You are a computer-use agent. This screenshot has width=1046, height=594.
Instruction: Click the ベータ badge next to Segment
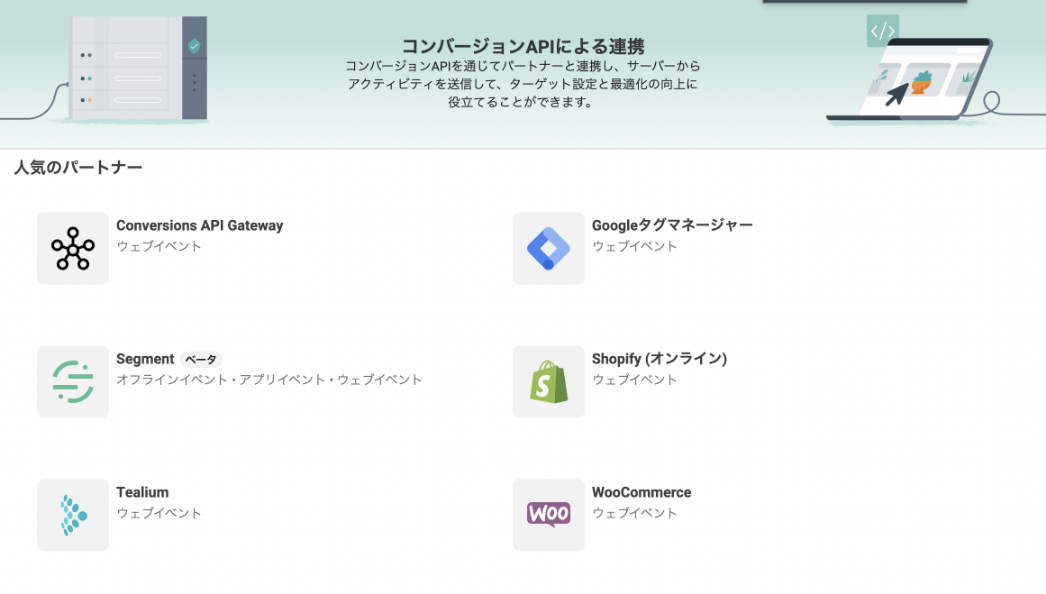201,360
